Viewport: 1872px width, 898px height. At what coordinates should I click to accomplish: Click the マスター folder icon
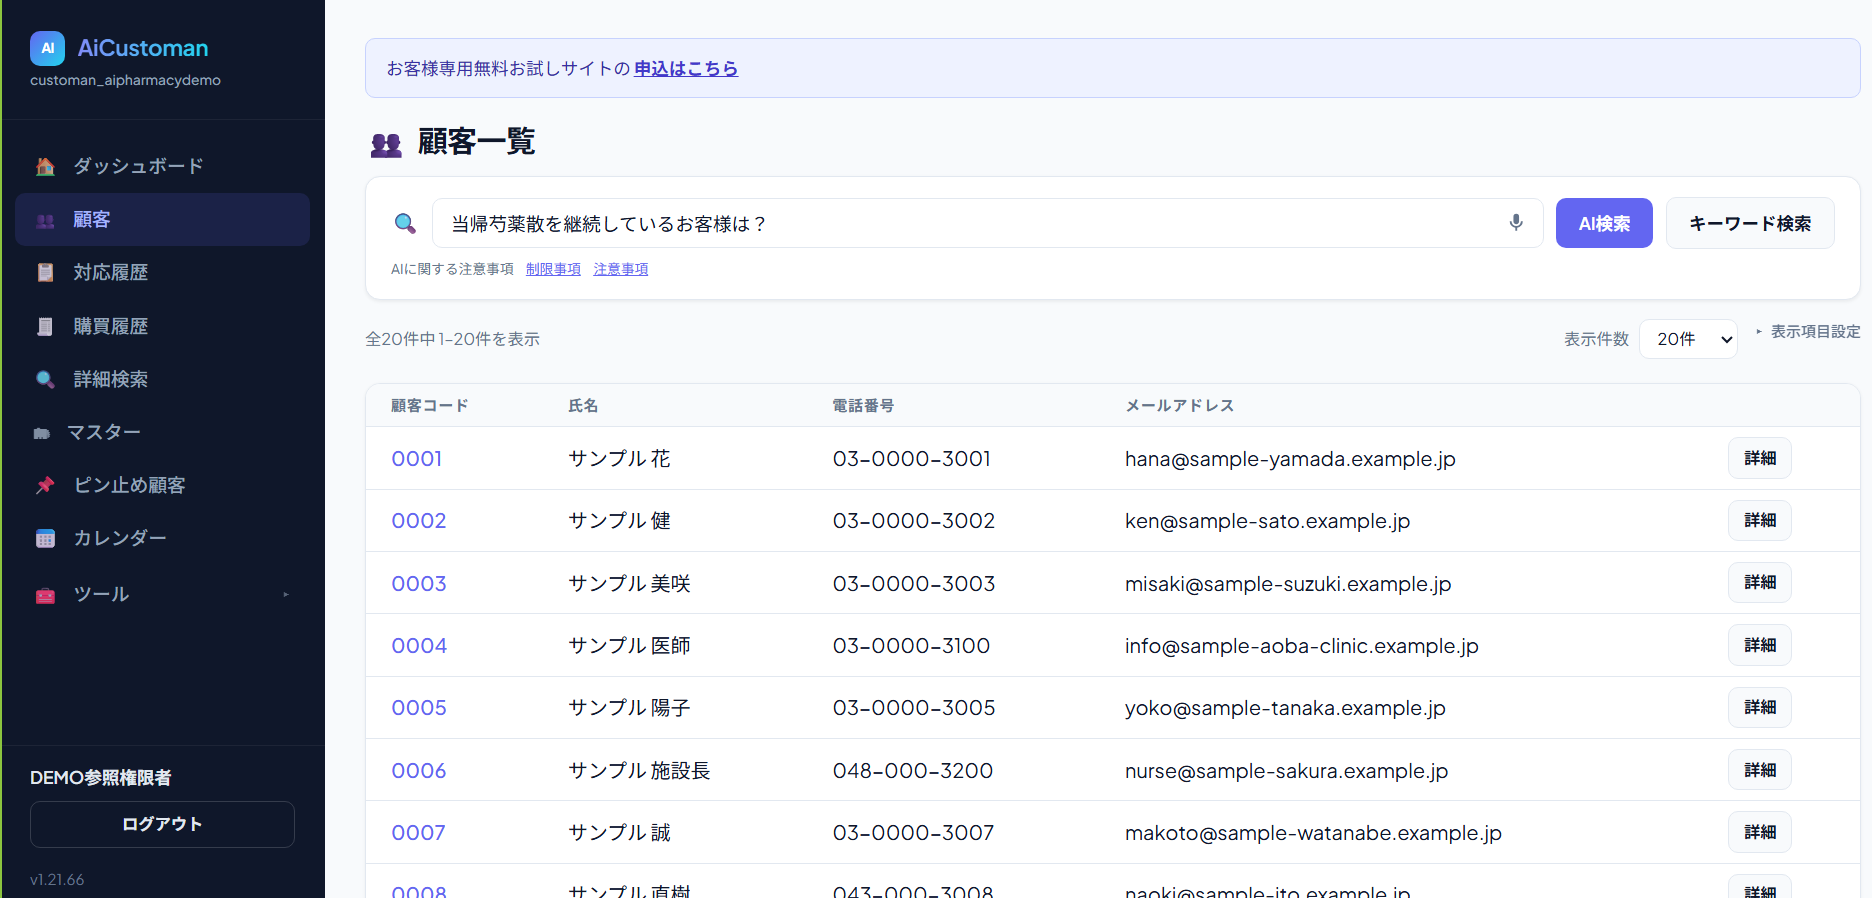pos(42,433)
